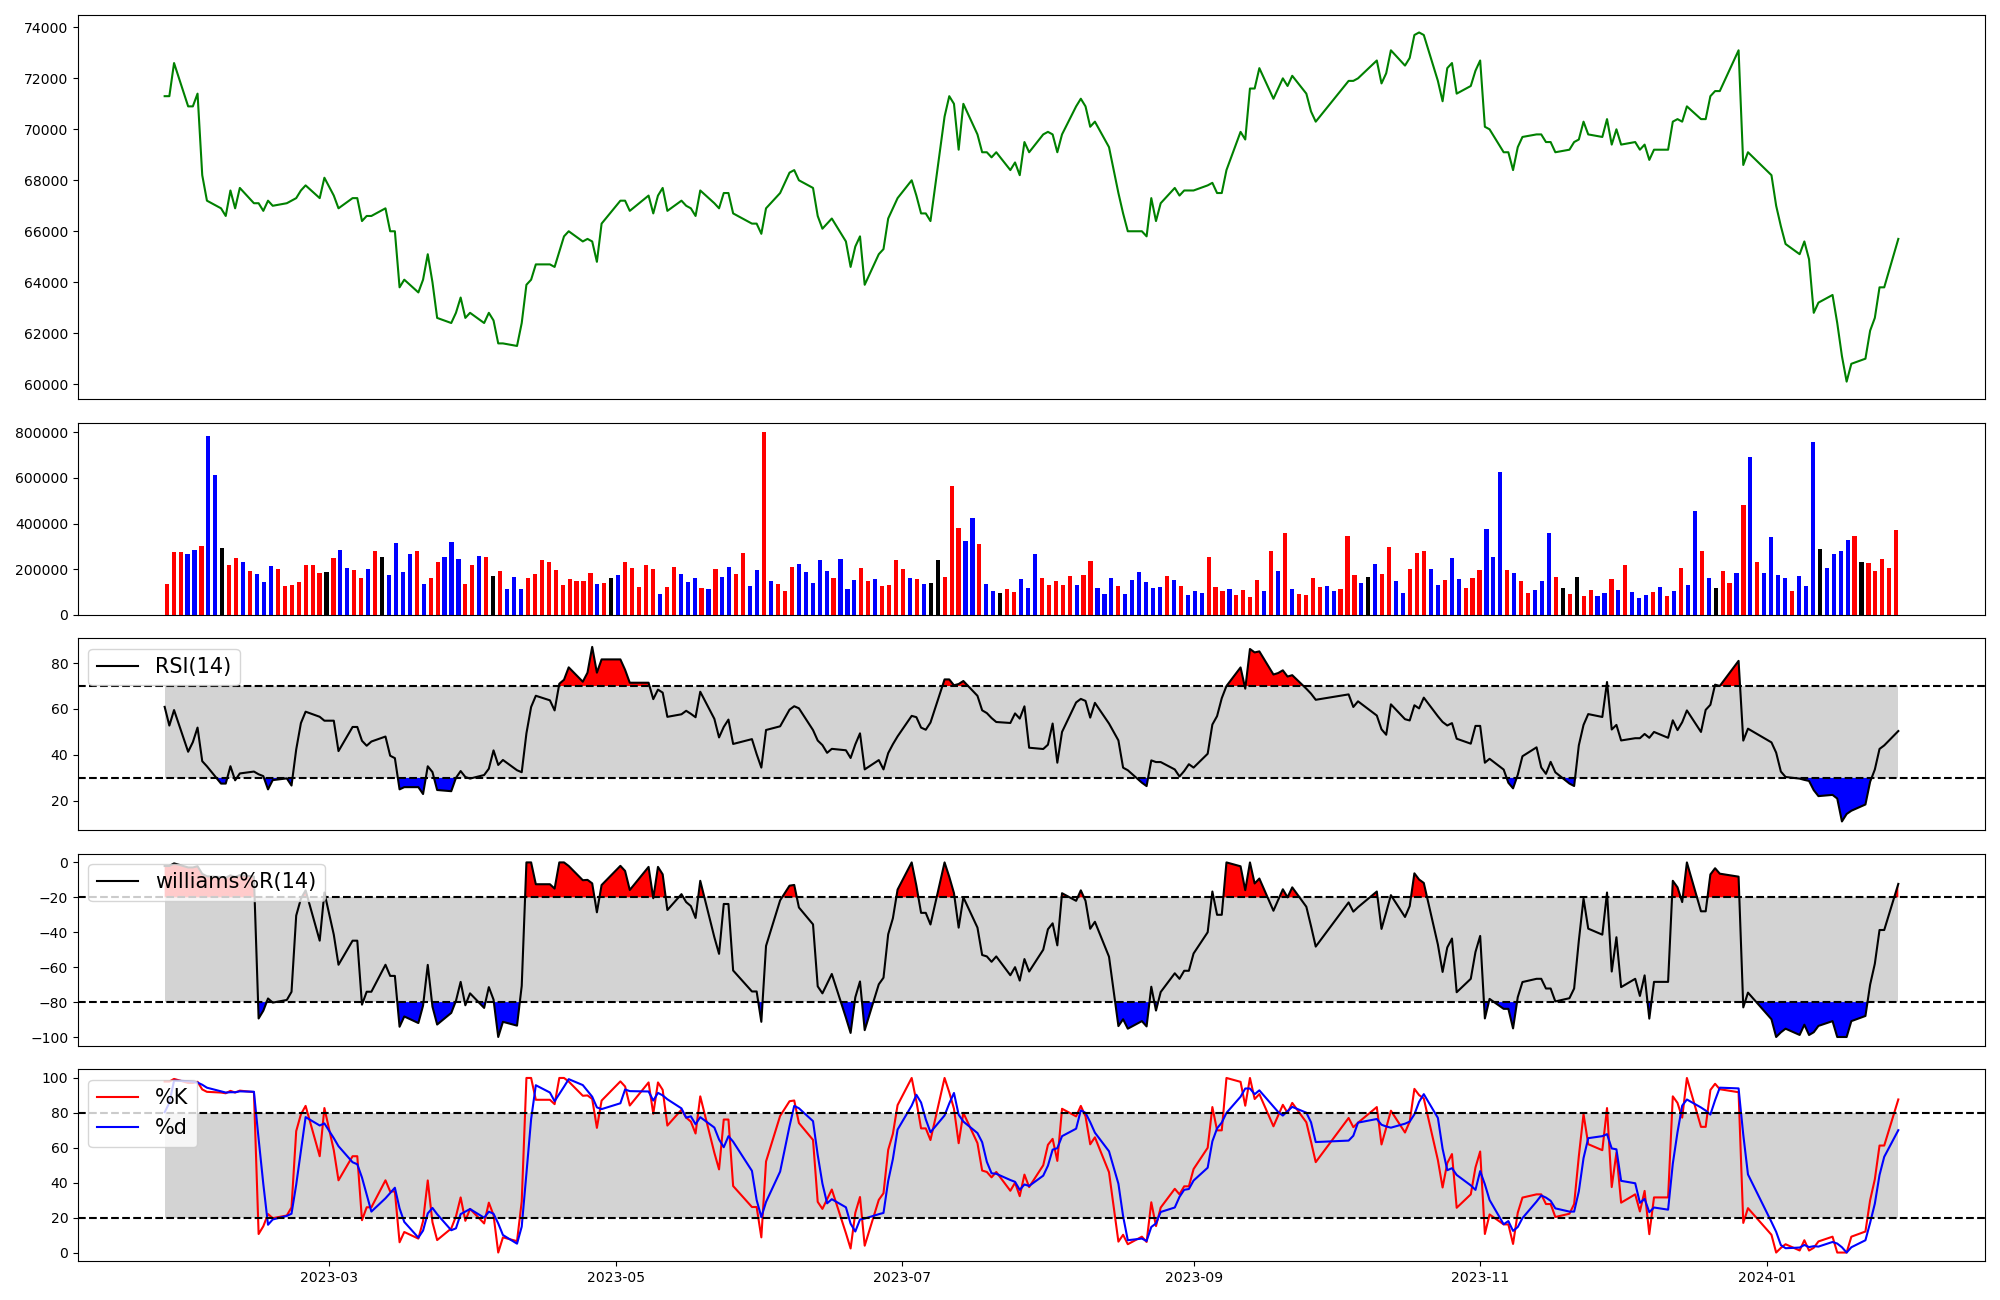Screen dimensions: 2000x1300
Task: Click the black RSI(14) legend line sample
Action: (117, 666)
